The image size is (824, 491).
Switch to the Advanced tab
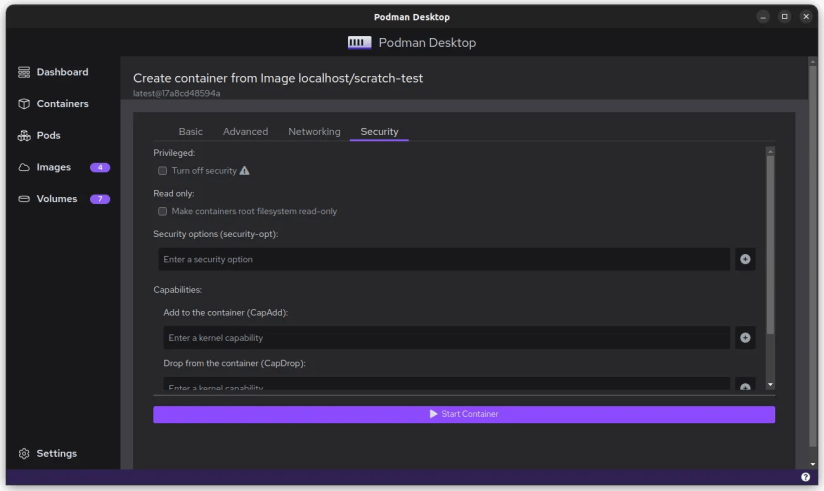245,131
